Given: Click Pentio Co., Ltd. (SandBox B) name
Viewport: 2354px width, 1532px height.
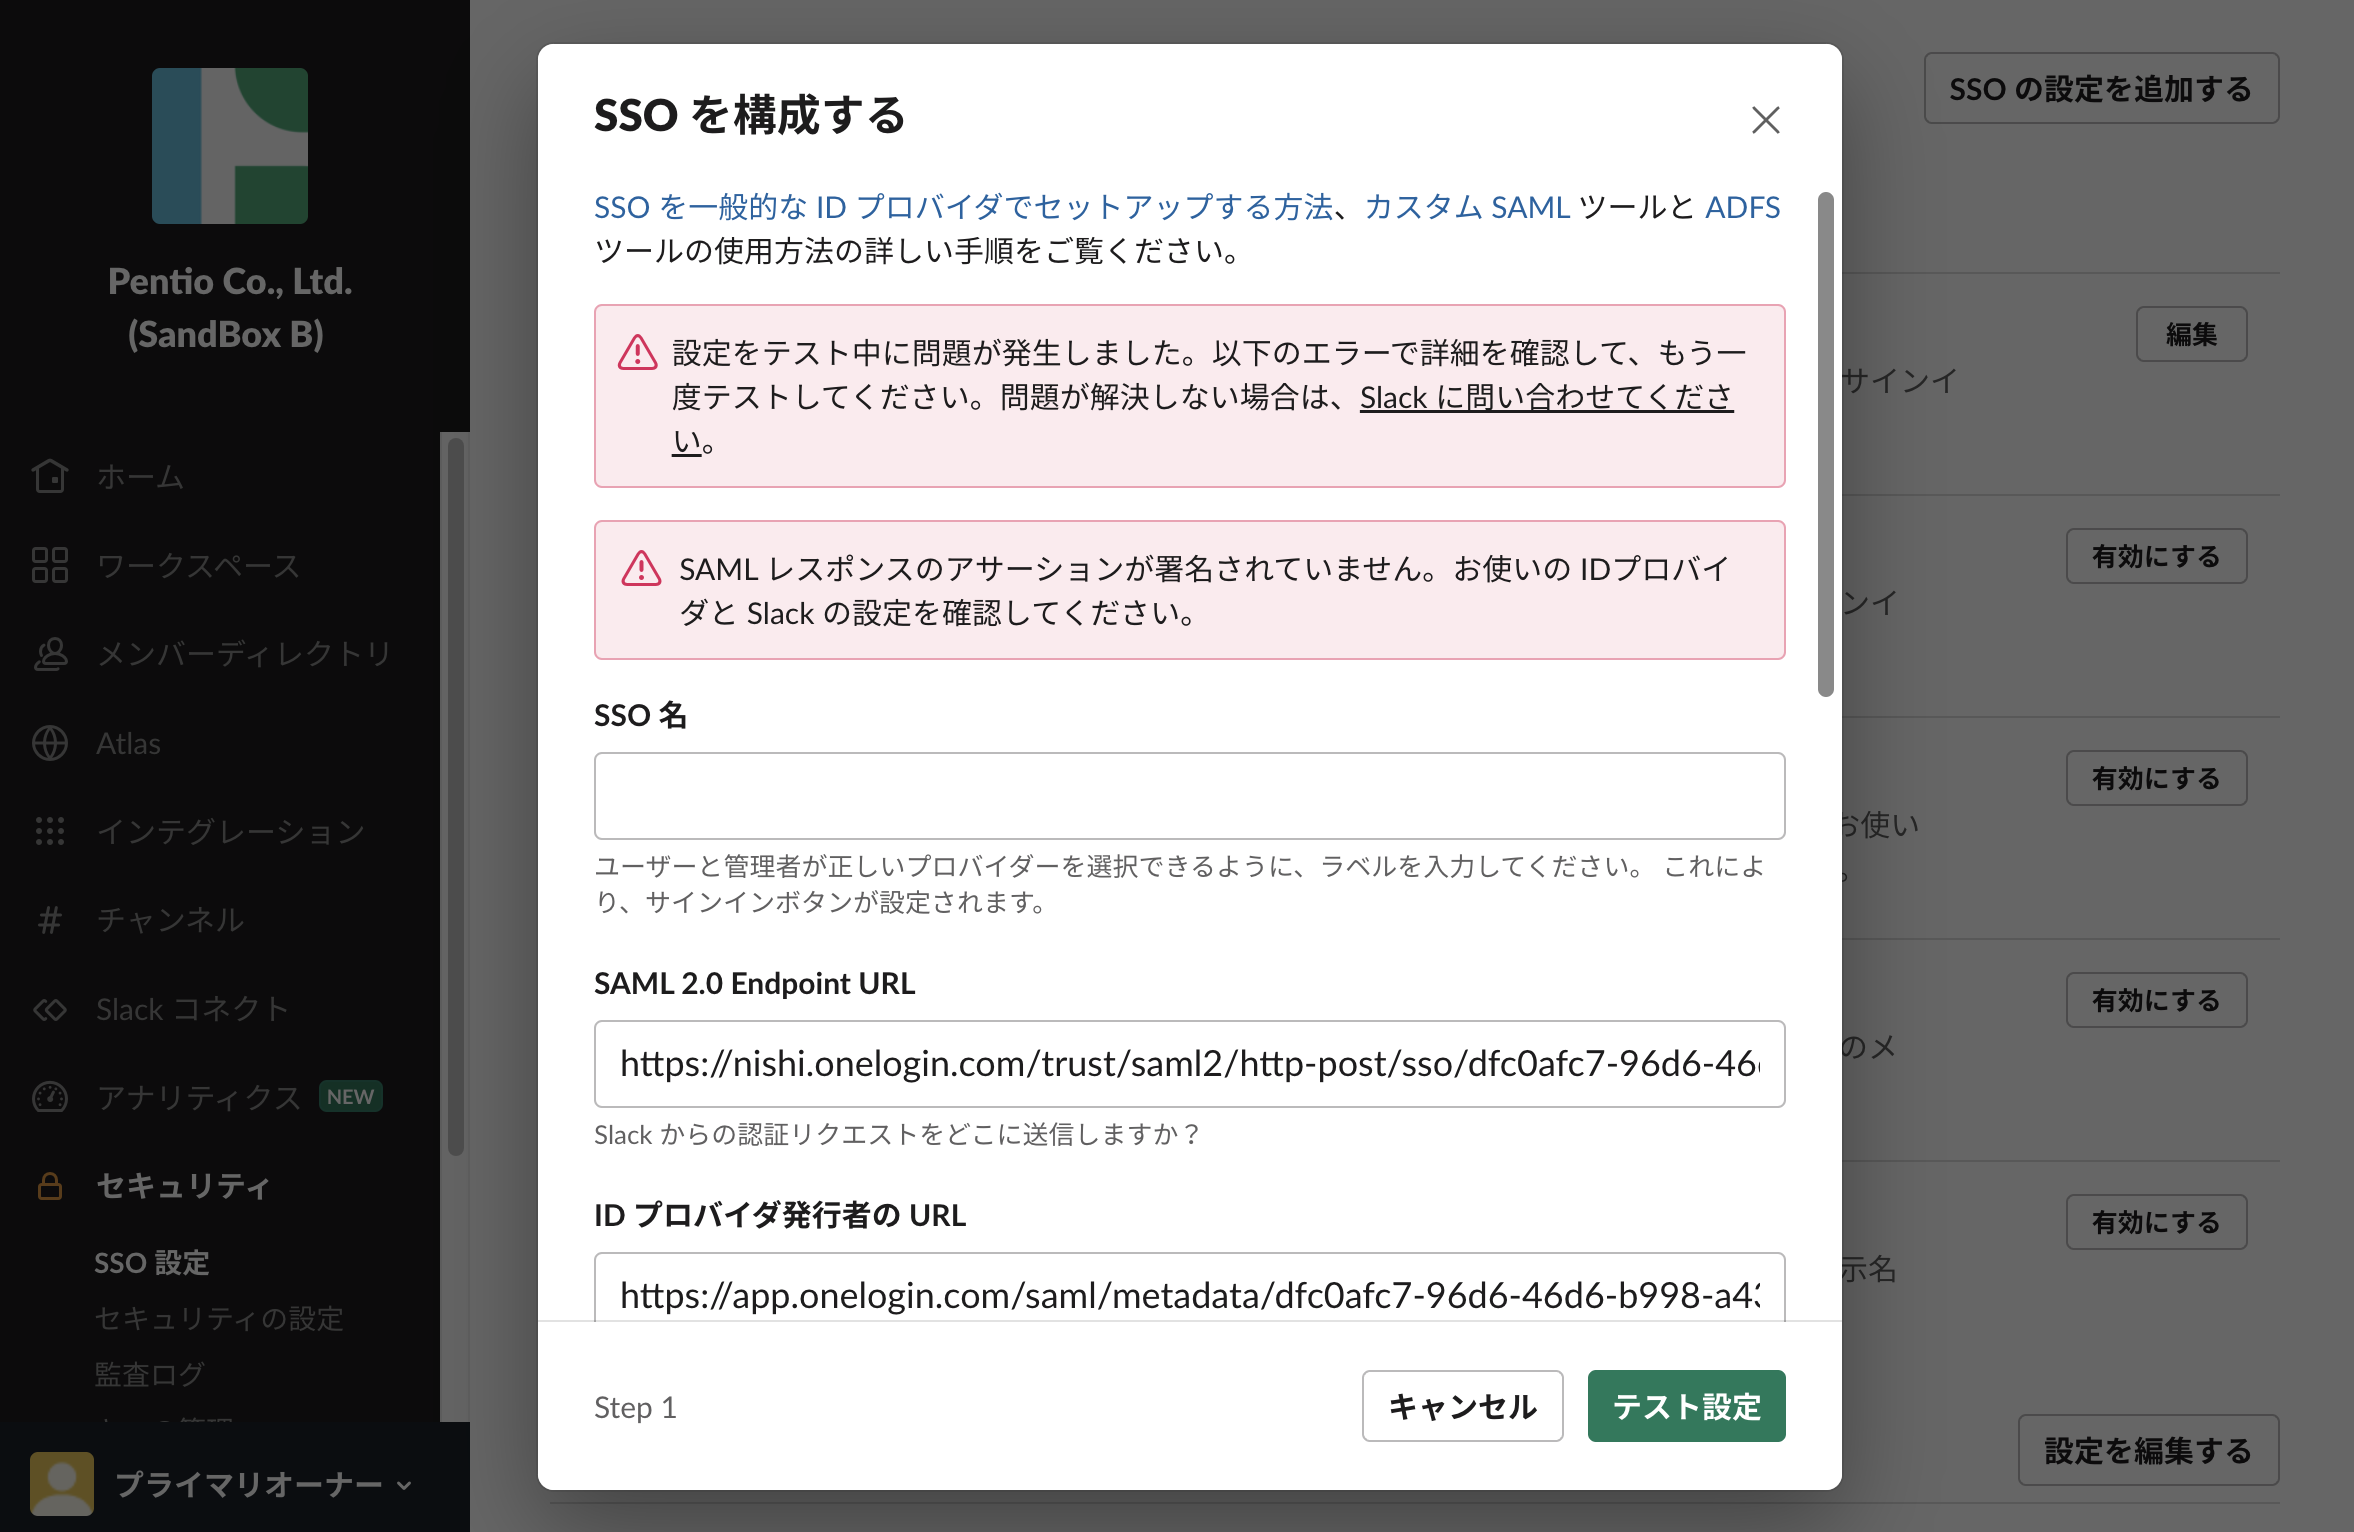Looking at the screenshot, I should point(229,307).
